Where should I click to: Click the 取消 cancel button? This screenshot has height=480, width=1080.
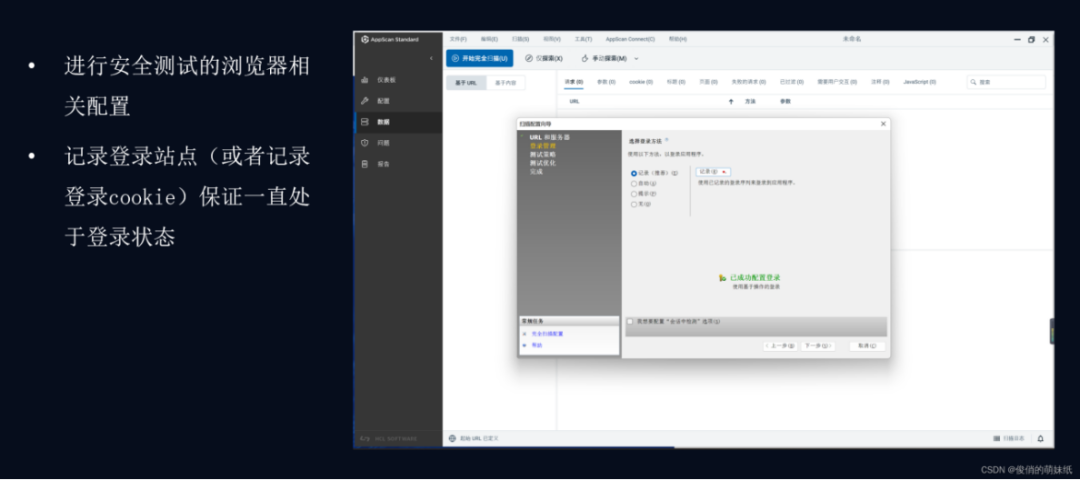click(x=867, y=346)
